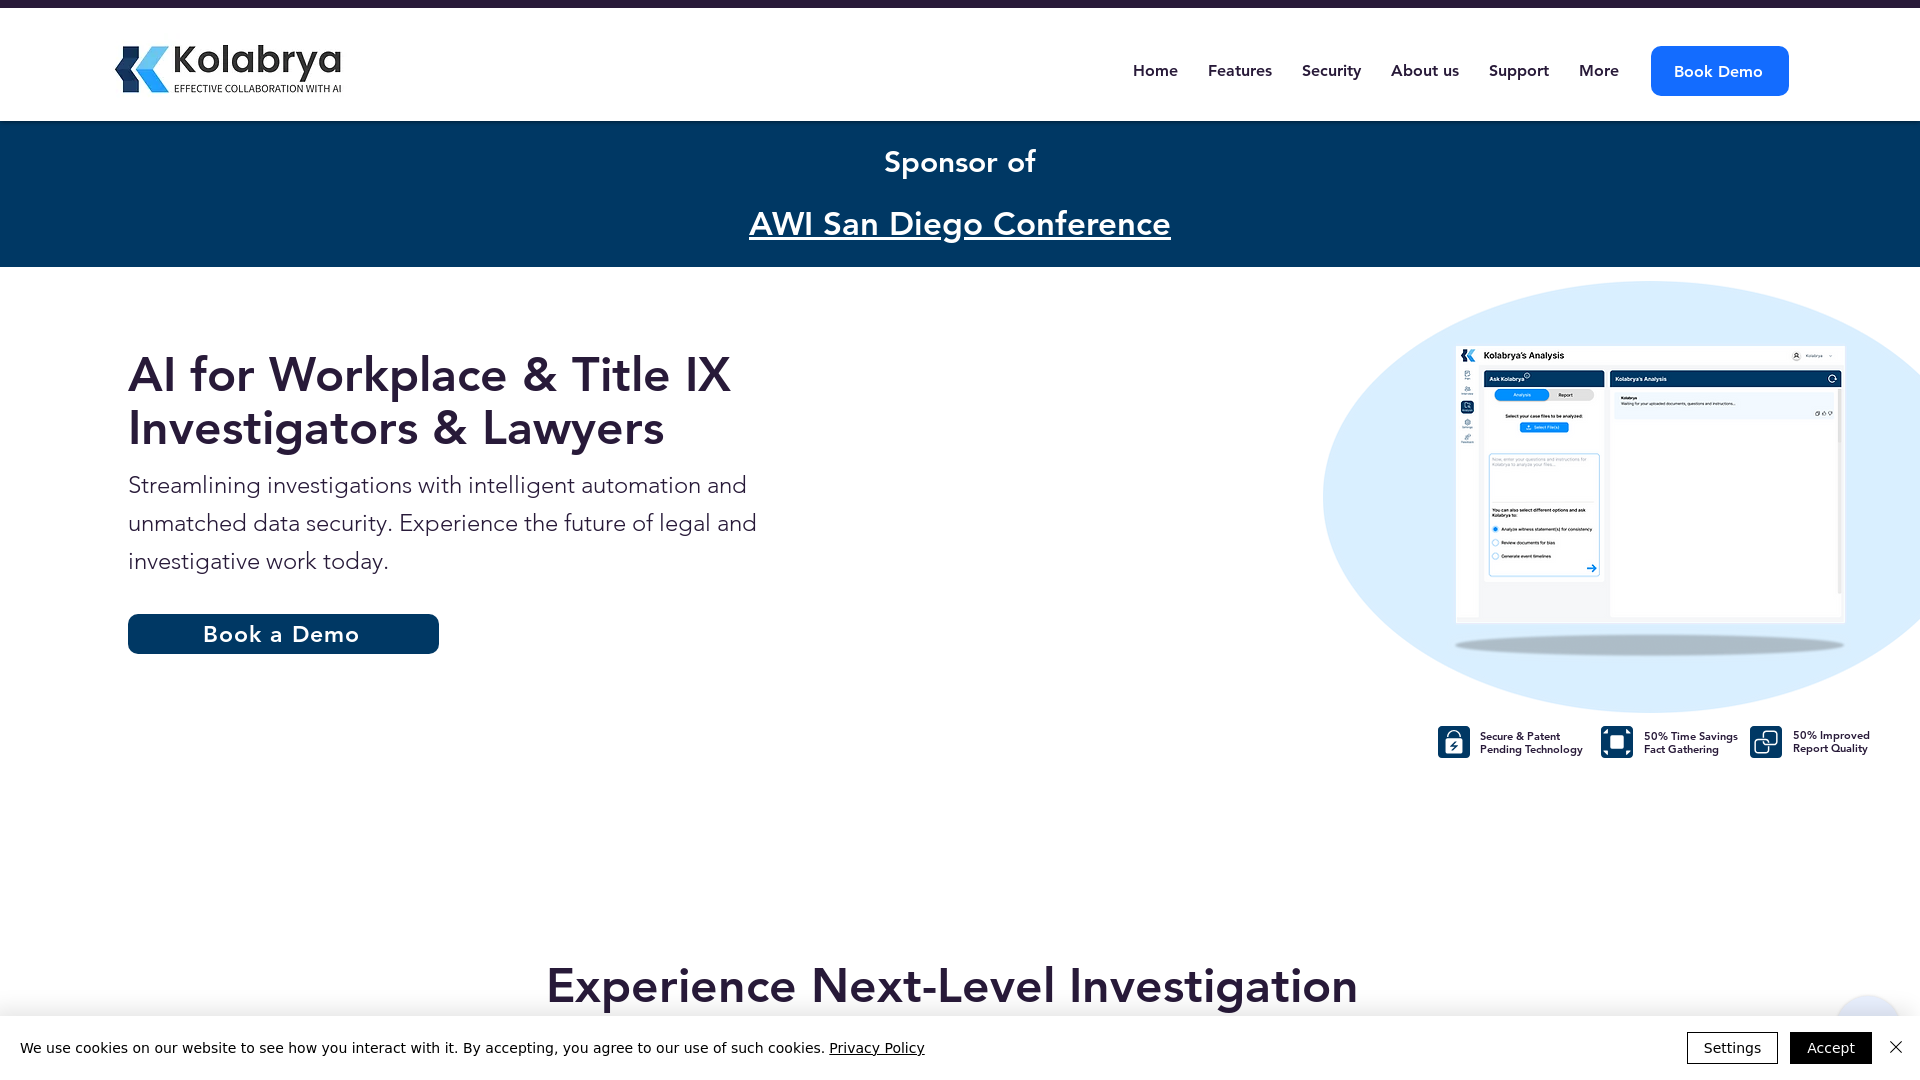Open the Privacy Policy link

click(876, 1048)
